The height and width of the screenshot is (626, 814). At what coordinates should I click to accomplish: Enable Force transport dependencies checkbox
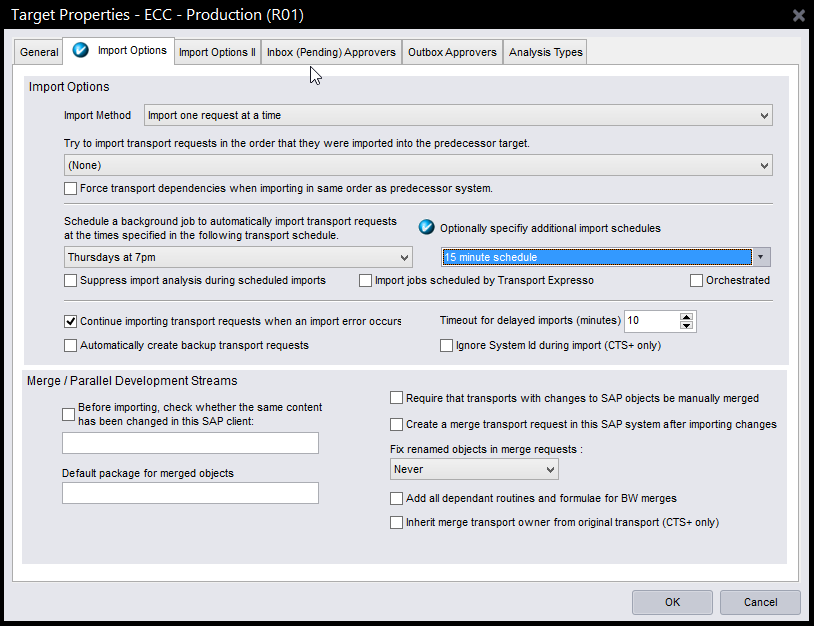click(71, 188)
